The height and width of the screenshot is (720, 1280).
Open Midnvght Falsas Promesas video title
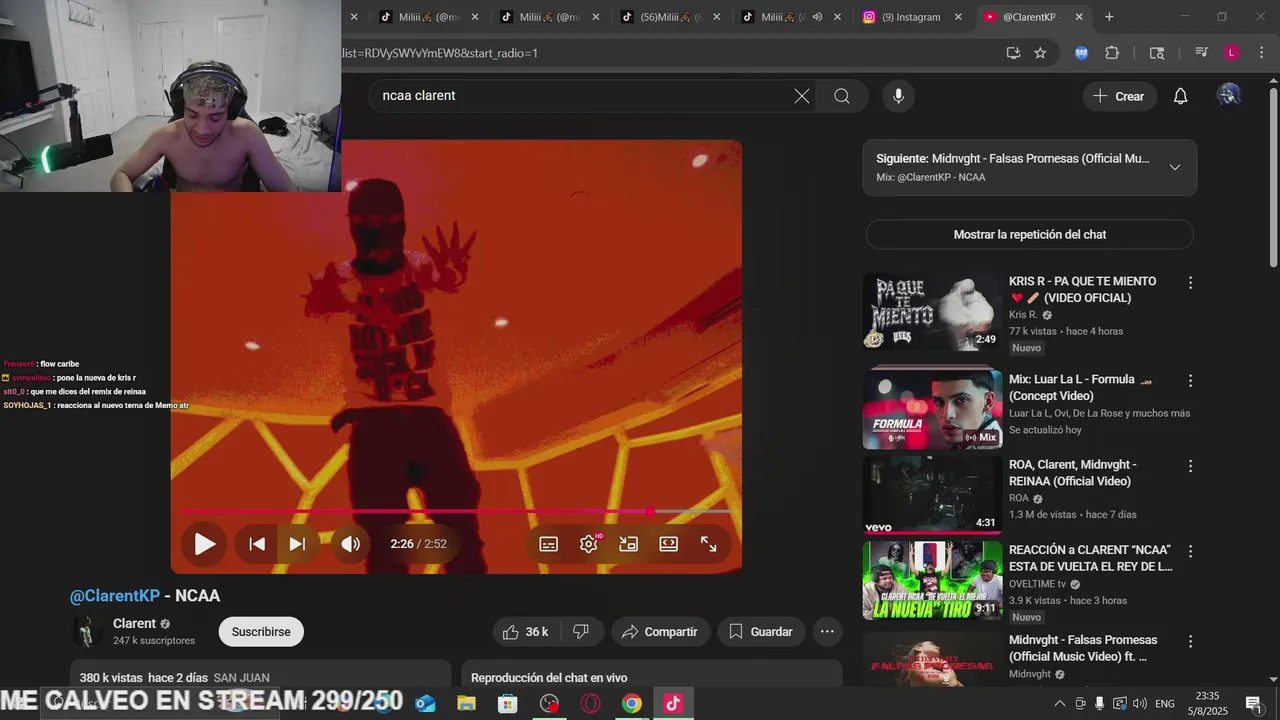pyautogui.click(x=1083, y=648)
